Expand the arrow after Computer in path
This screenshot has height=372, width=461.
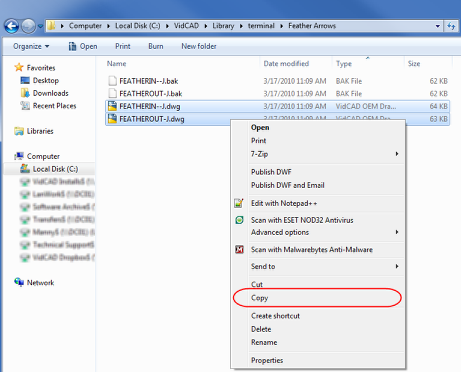pyautogui.click(x=108, y=26)
